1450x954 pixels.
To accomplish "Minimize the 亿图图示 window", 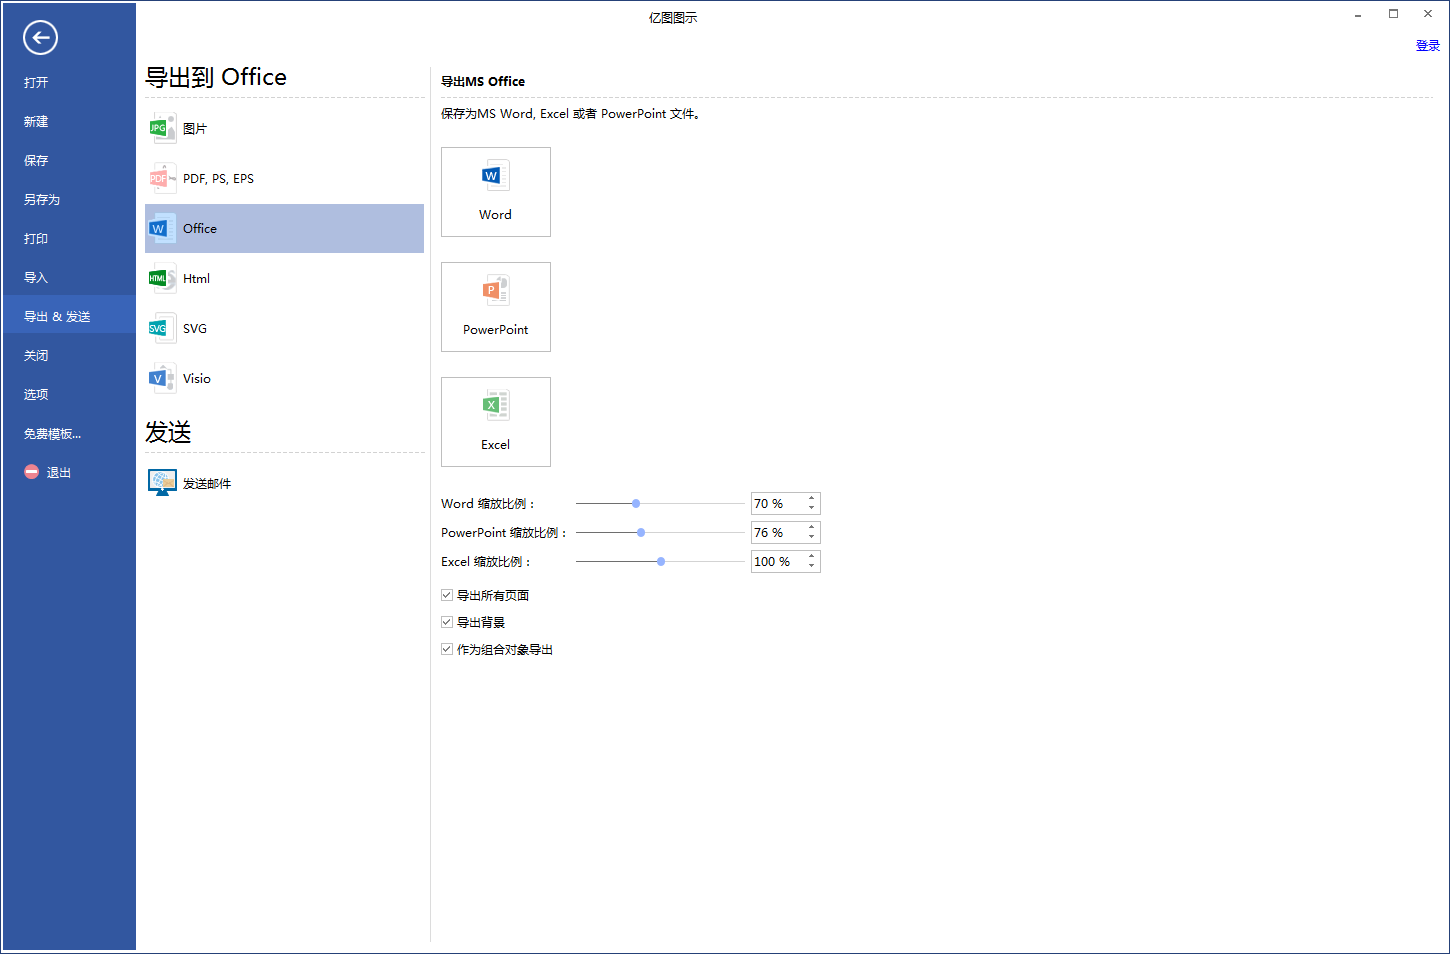I will click(x=1358, y=15).
